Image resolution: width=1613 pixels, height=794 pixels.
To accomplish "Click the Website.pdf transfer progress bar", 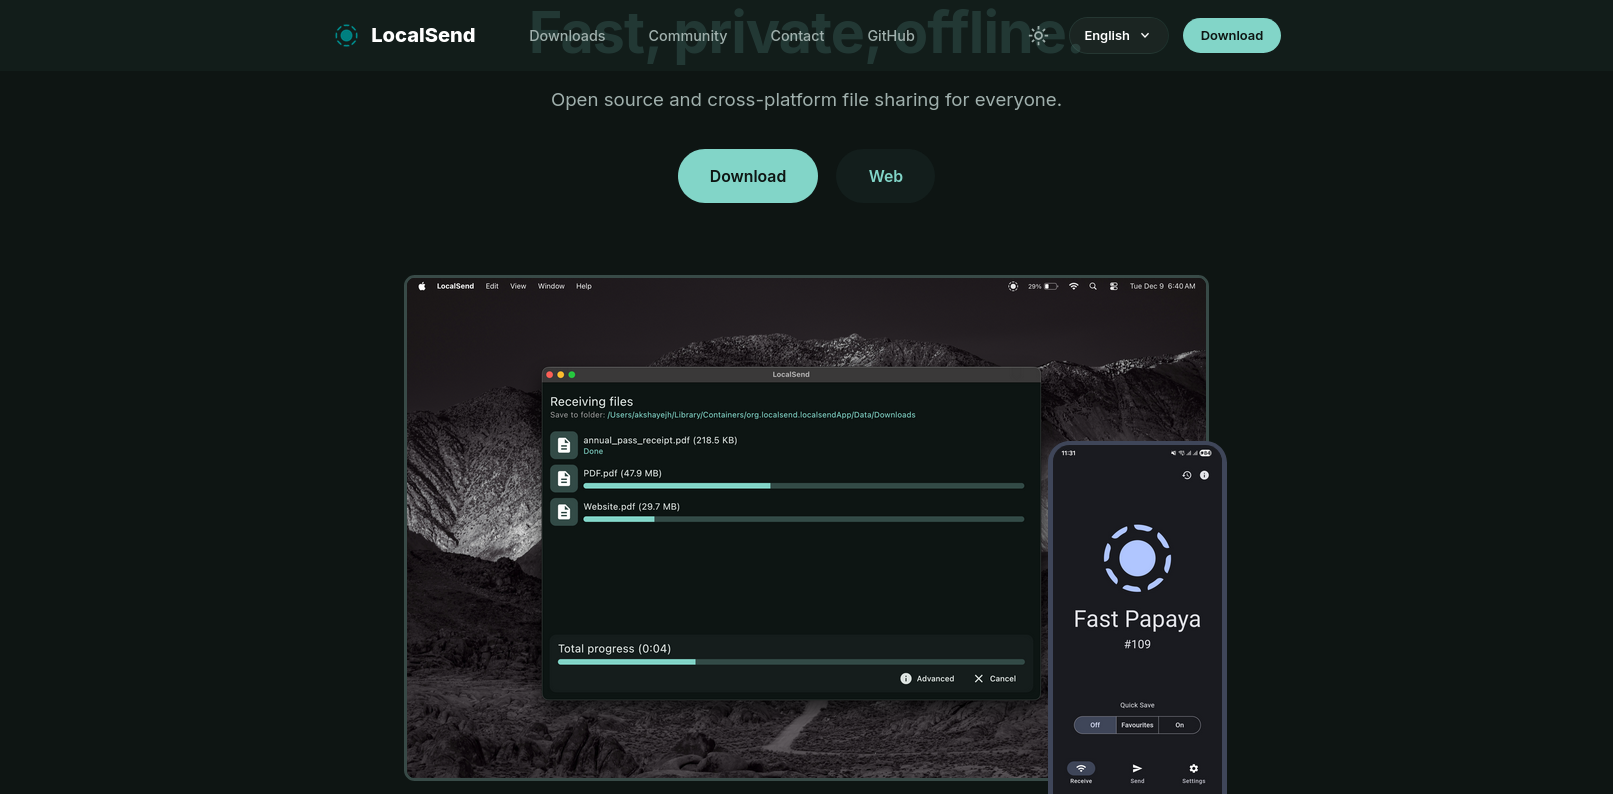I will (x=804, y=519).
